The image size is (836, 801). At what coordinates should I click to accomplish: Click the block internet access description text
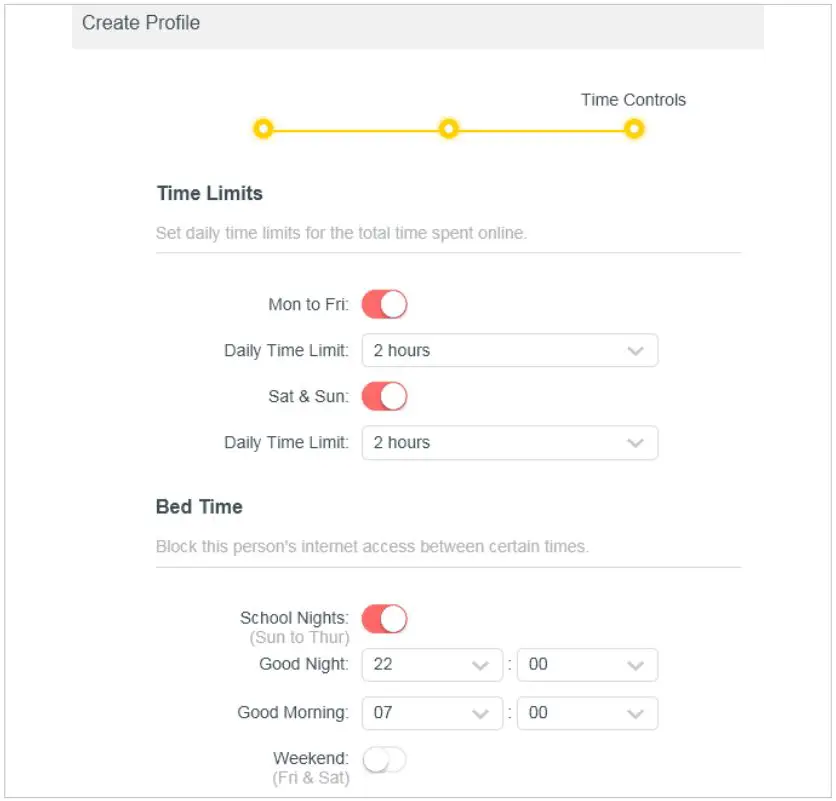[372, 547]
